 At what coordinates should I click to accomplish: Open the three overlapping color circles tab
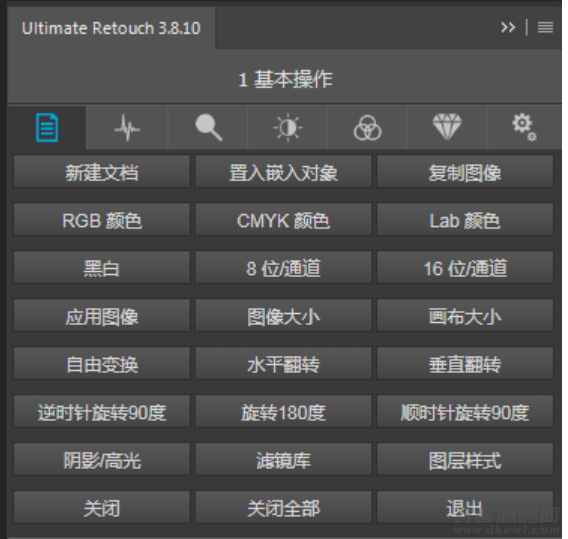[367, 128]
